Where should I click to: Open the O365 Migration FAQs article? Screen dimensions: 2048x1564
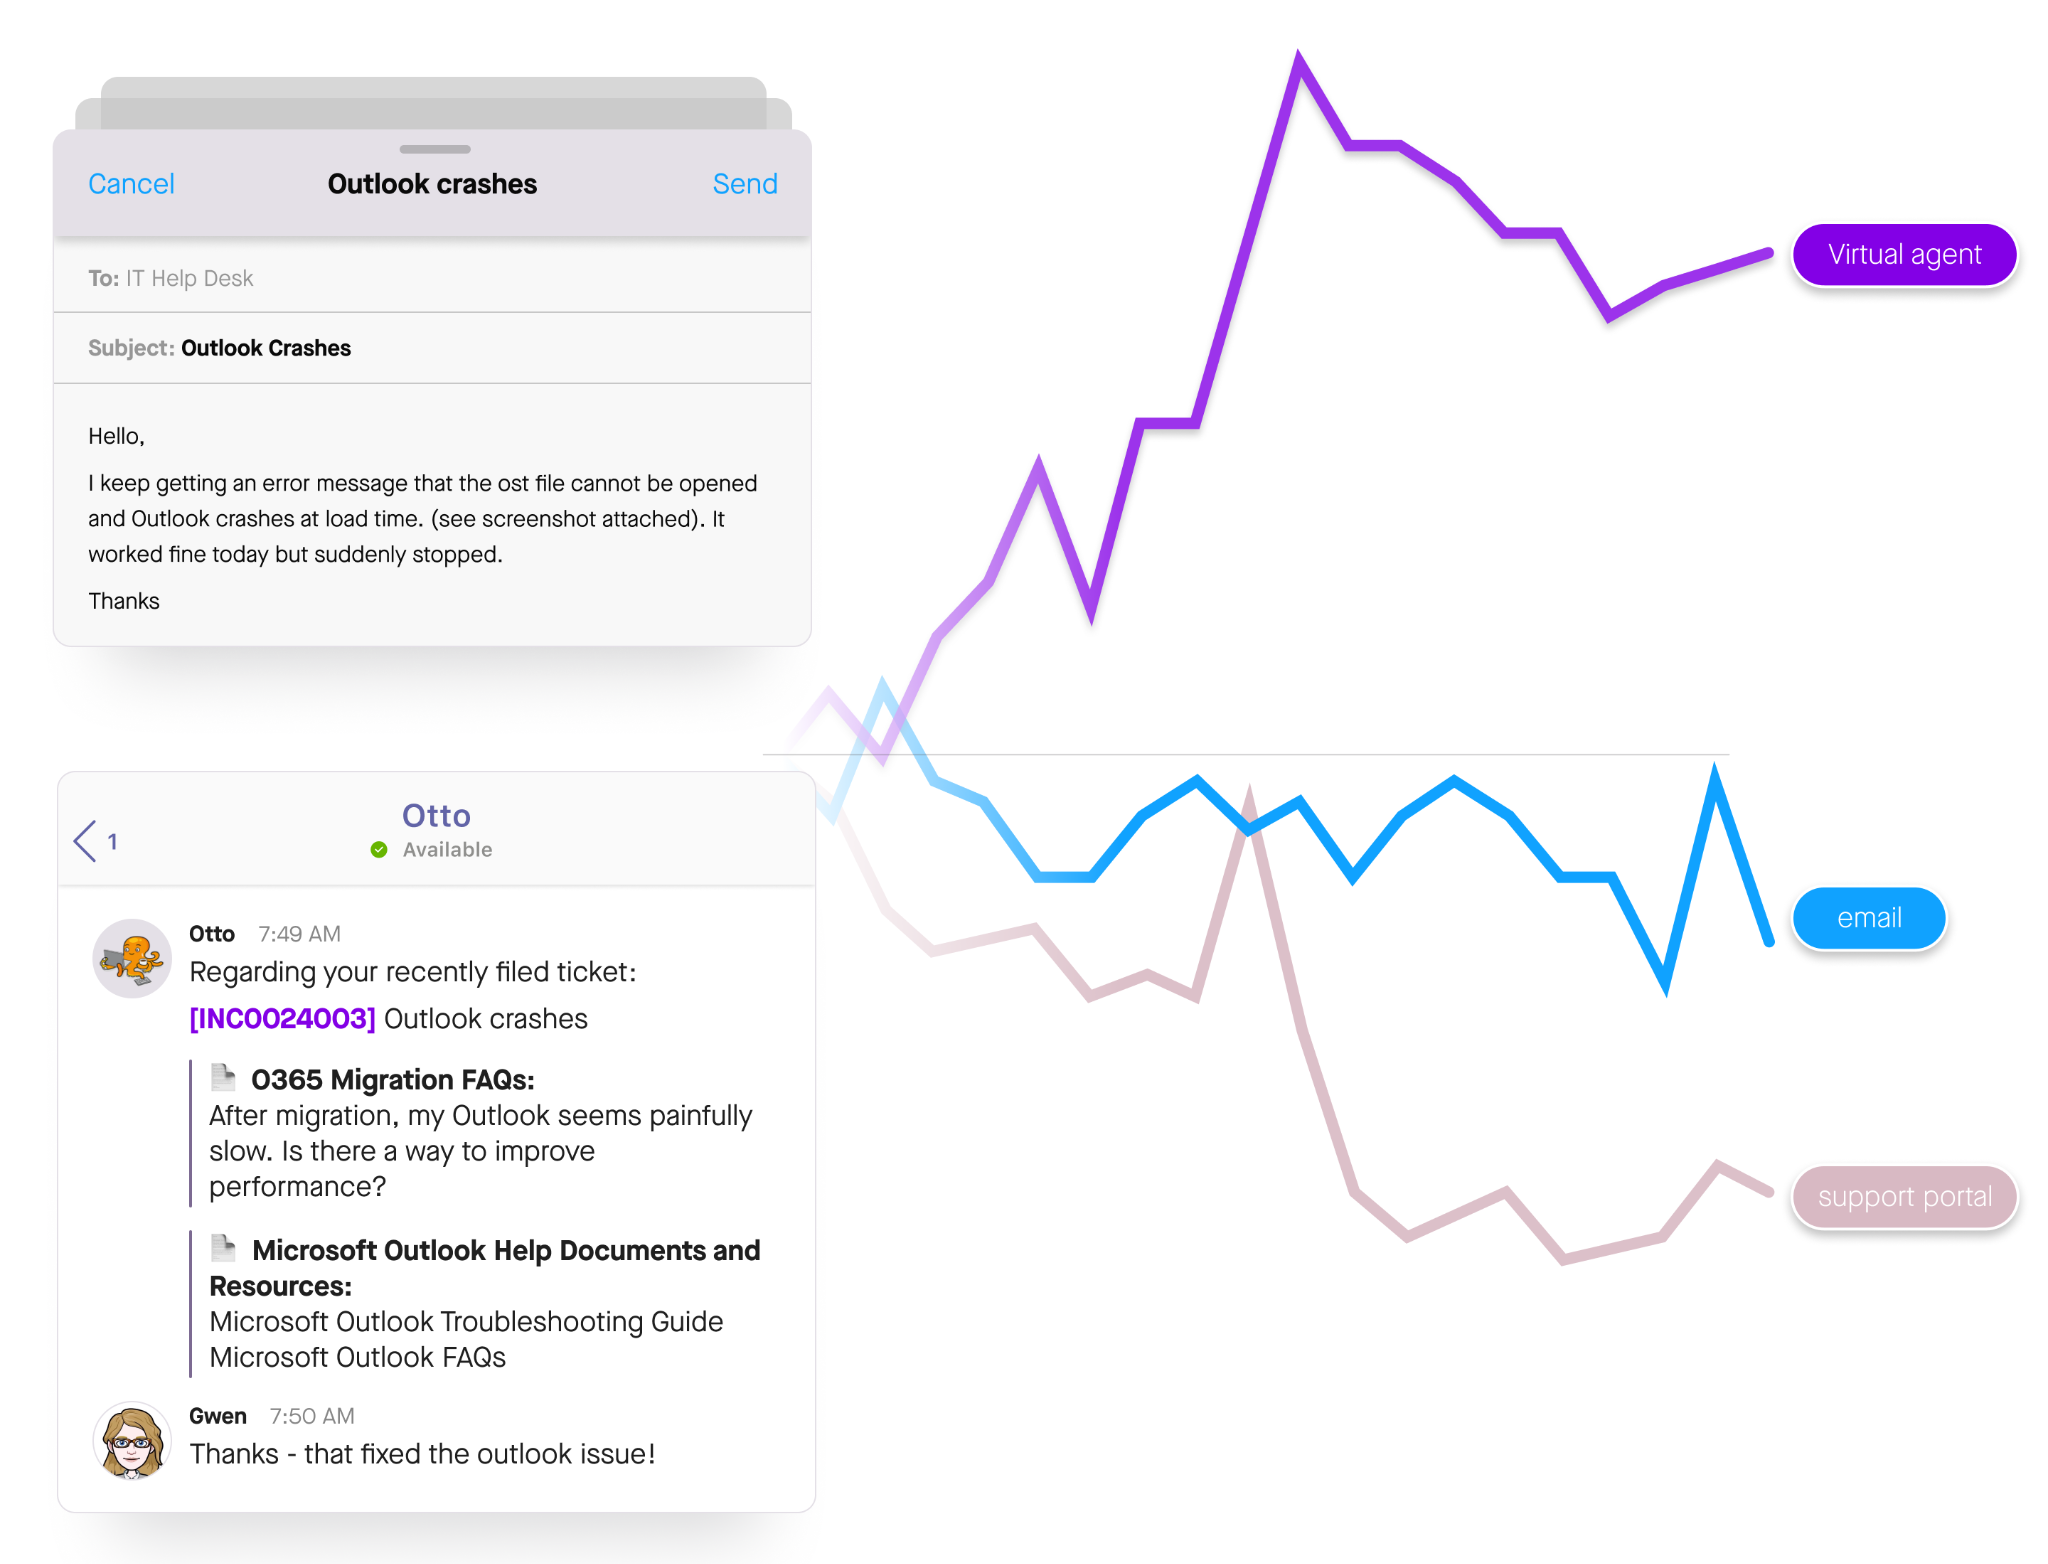point(392,1080)
